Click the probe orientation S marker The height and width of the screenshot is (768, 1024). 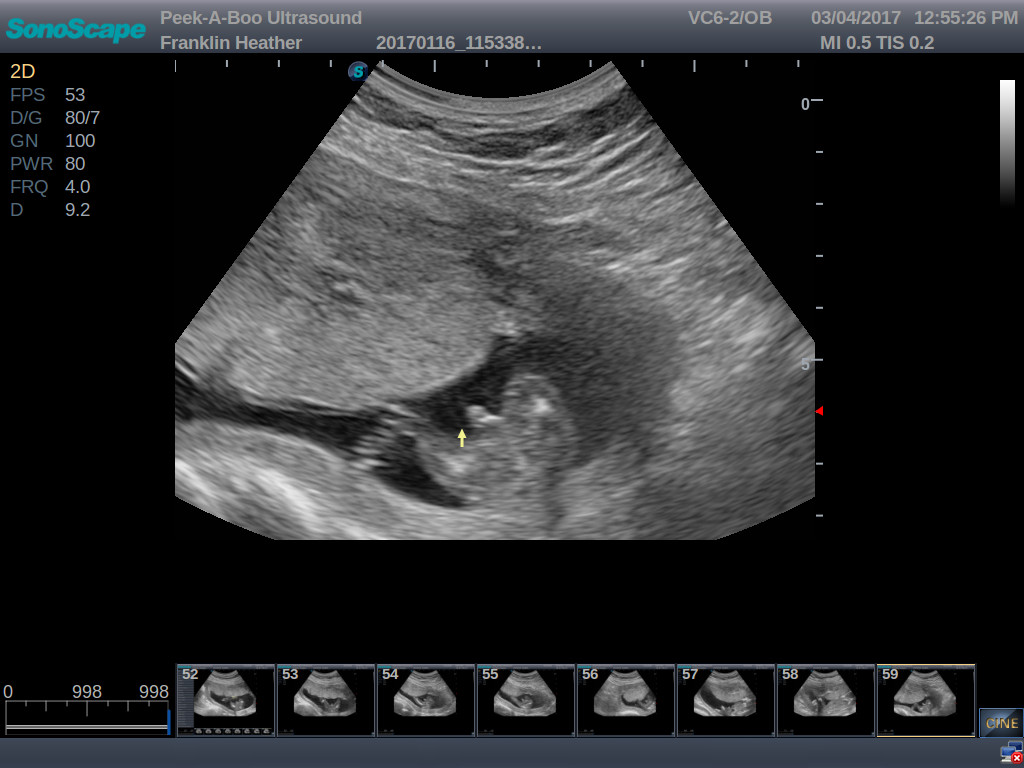click(358, 71)
